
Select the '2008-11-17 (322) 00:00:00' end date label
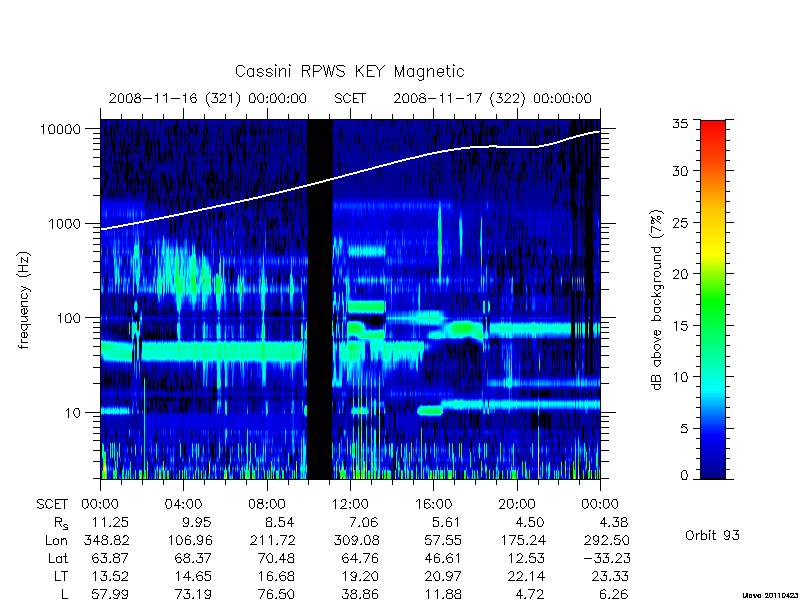click(x=492, y=98)
